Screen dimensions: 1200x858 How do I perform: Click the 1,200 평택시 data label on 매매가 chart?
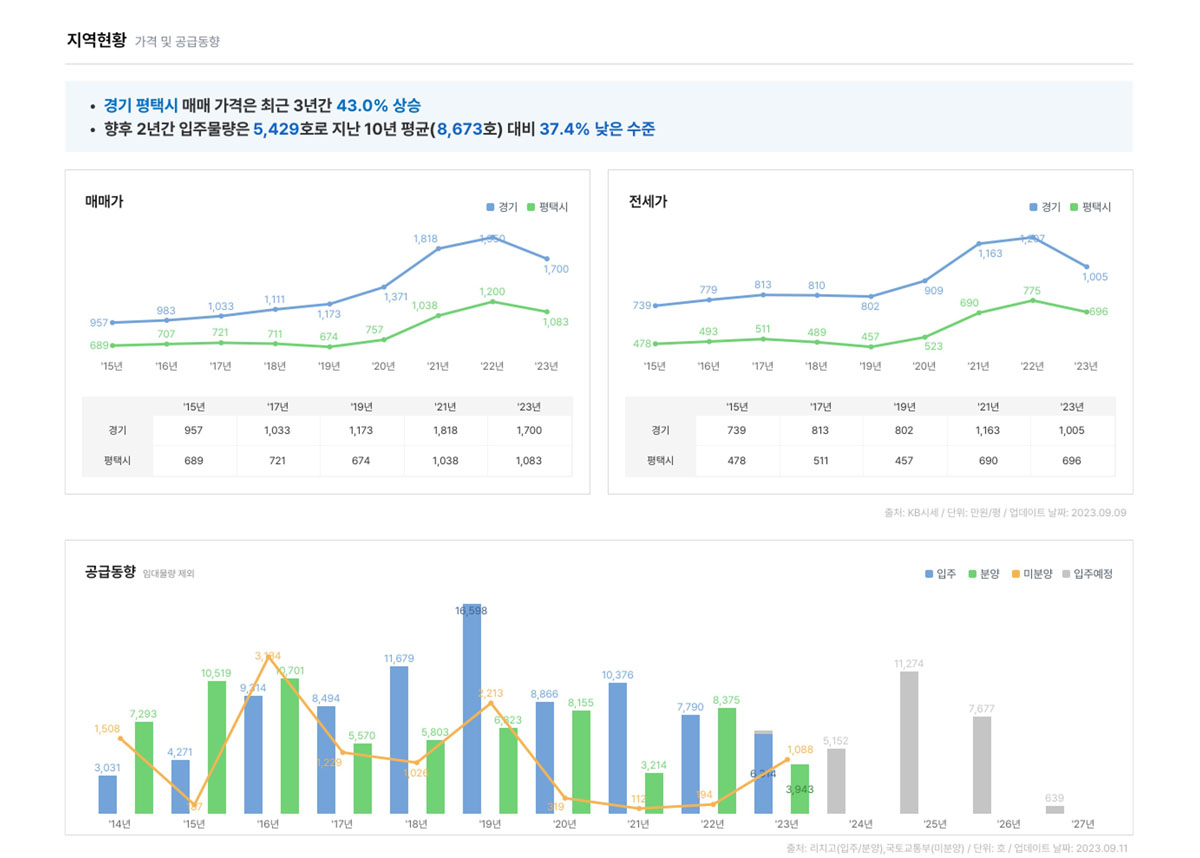tap(492, 291)
